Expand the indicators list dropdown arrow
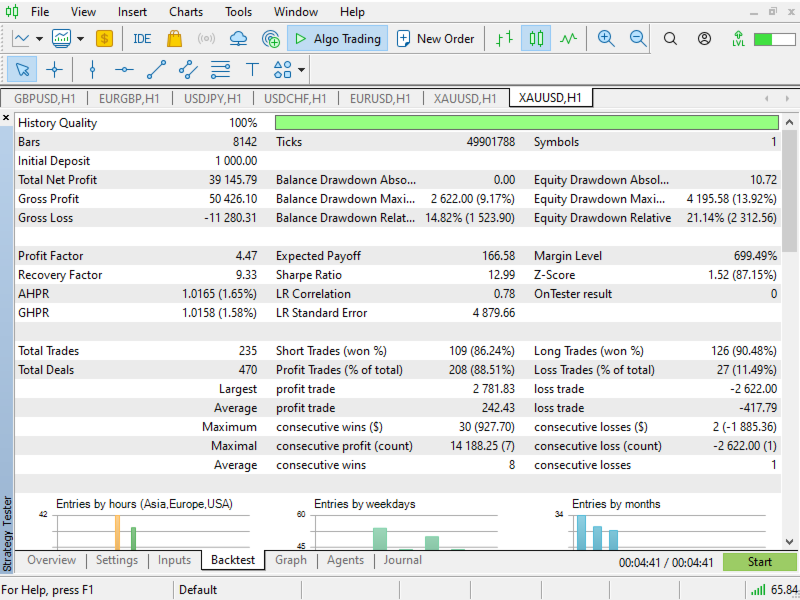 (80, 39)
